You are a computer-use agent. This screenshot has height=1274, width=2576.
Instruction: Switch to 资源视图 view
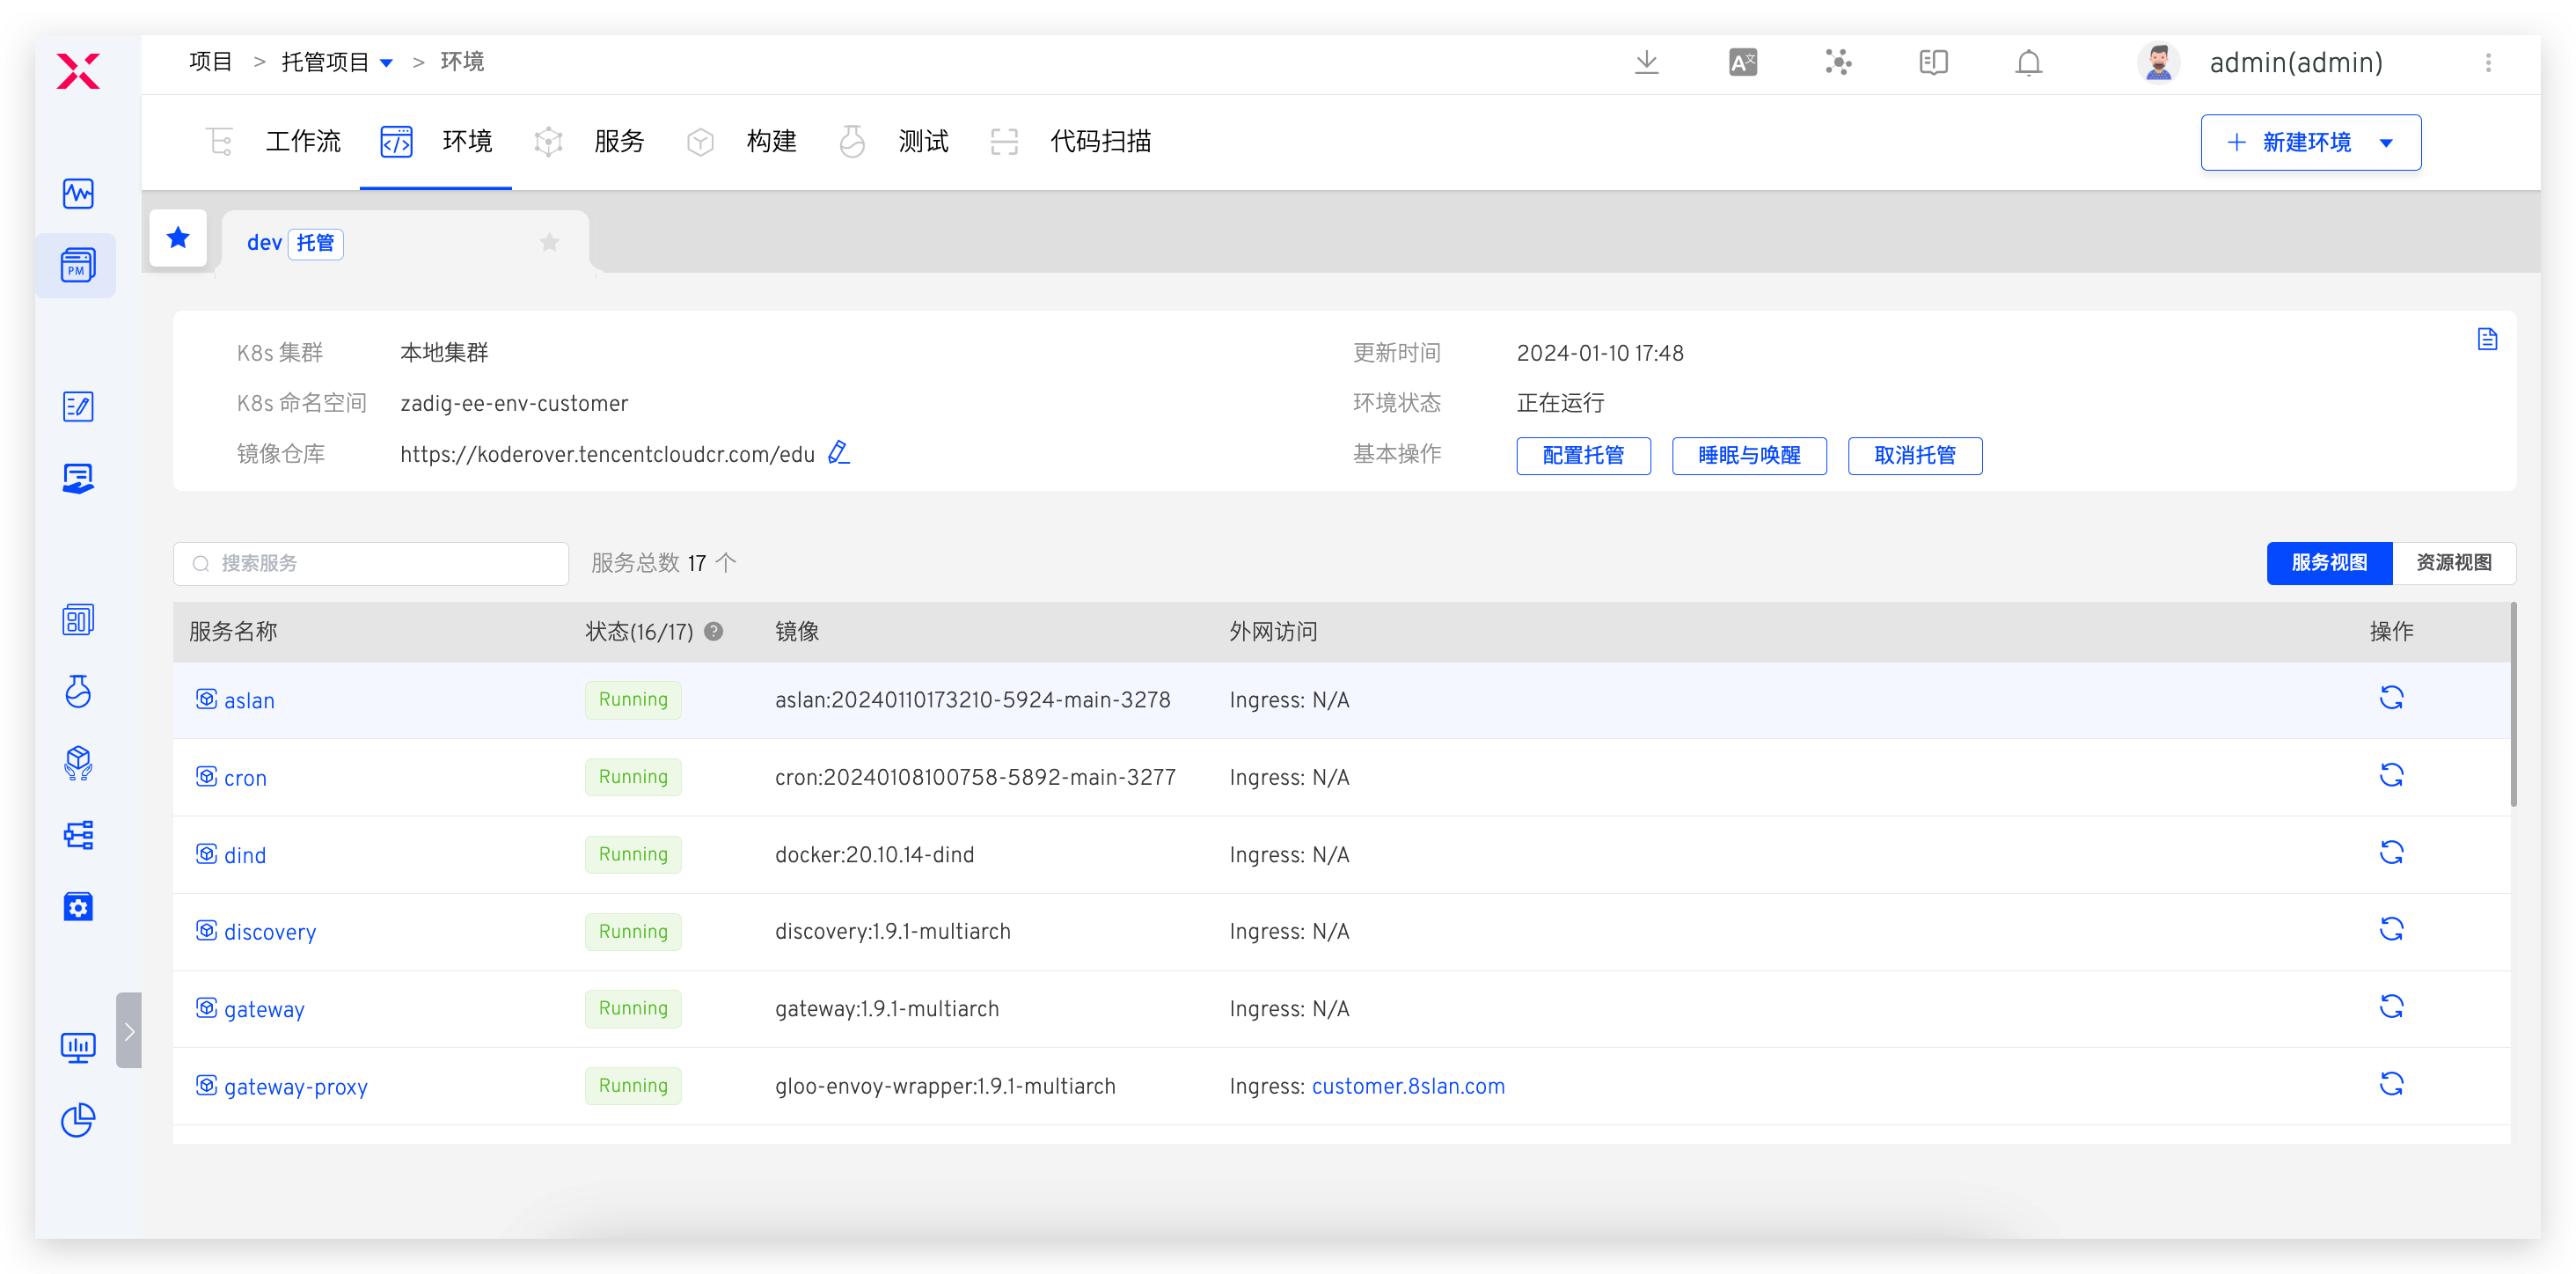pyautogui.click(x=2454, y=563)
